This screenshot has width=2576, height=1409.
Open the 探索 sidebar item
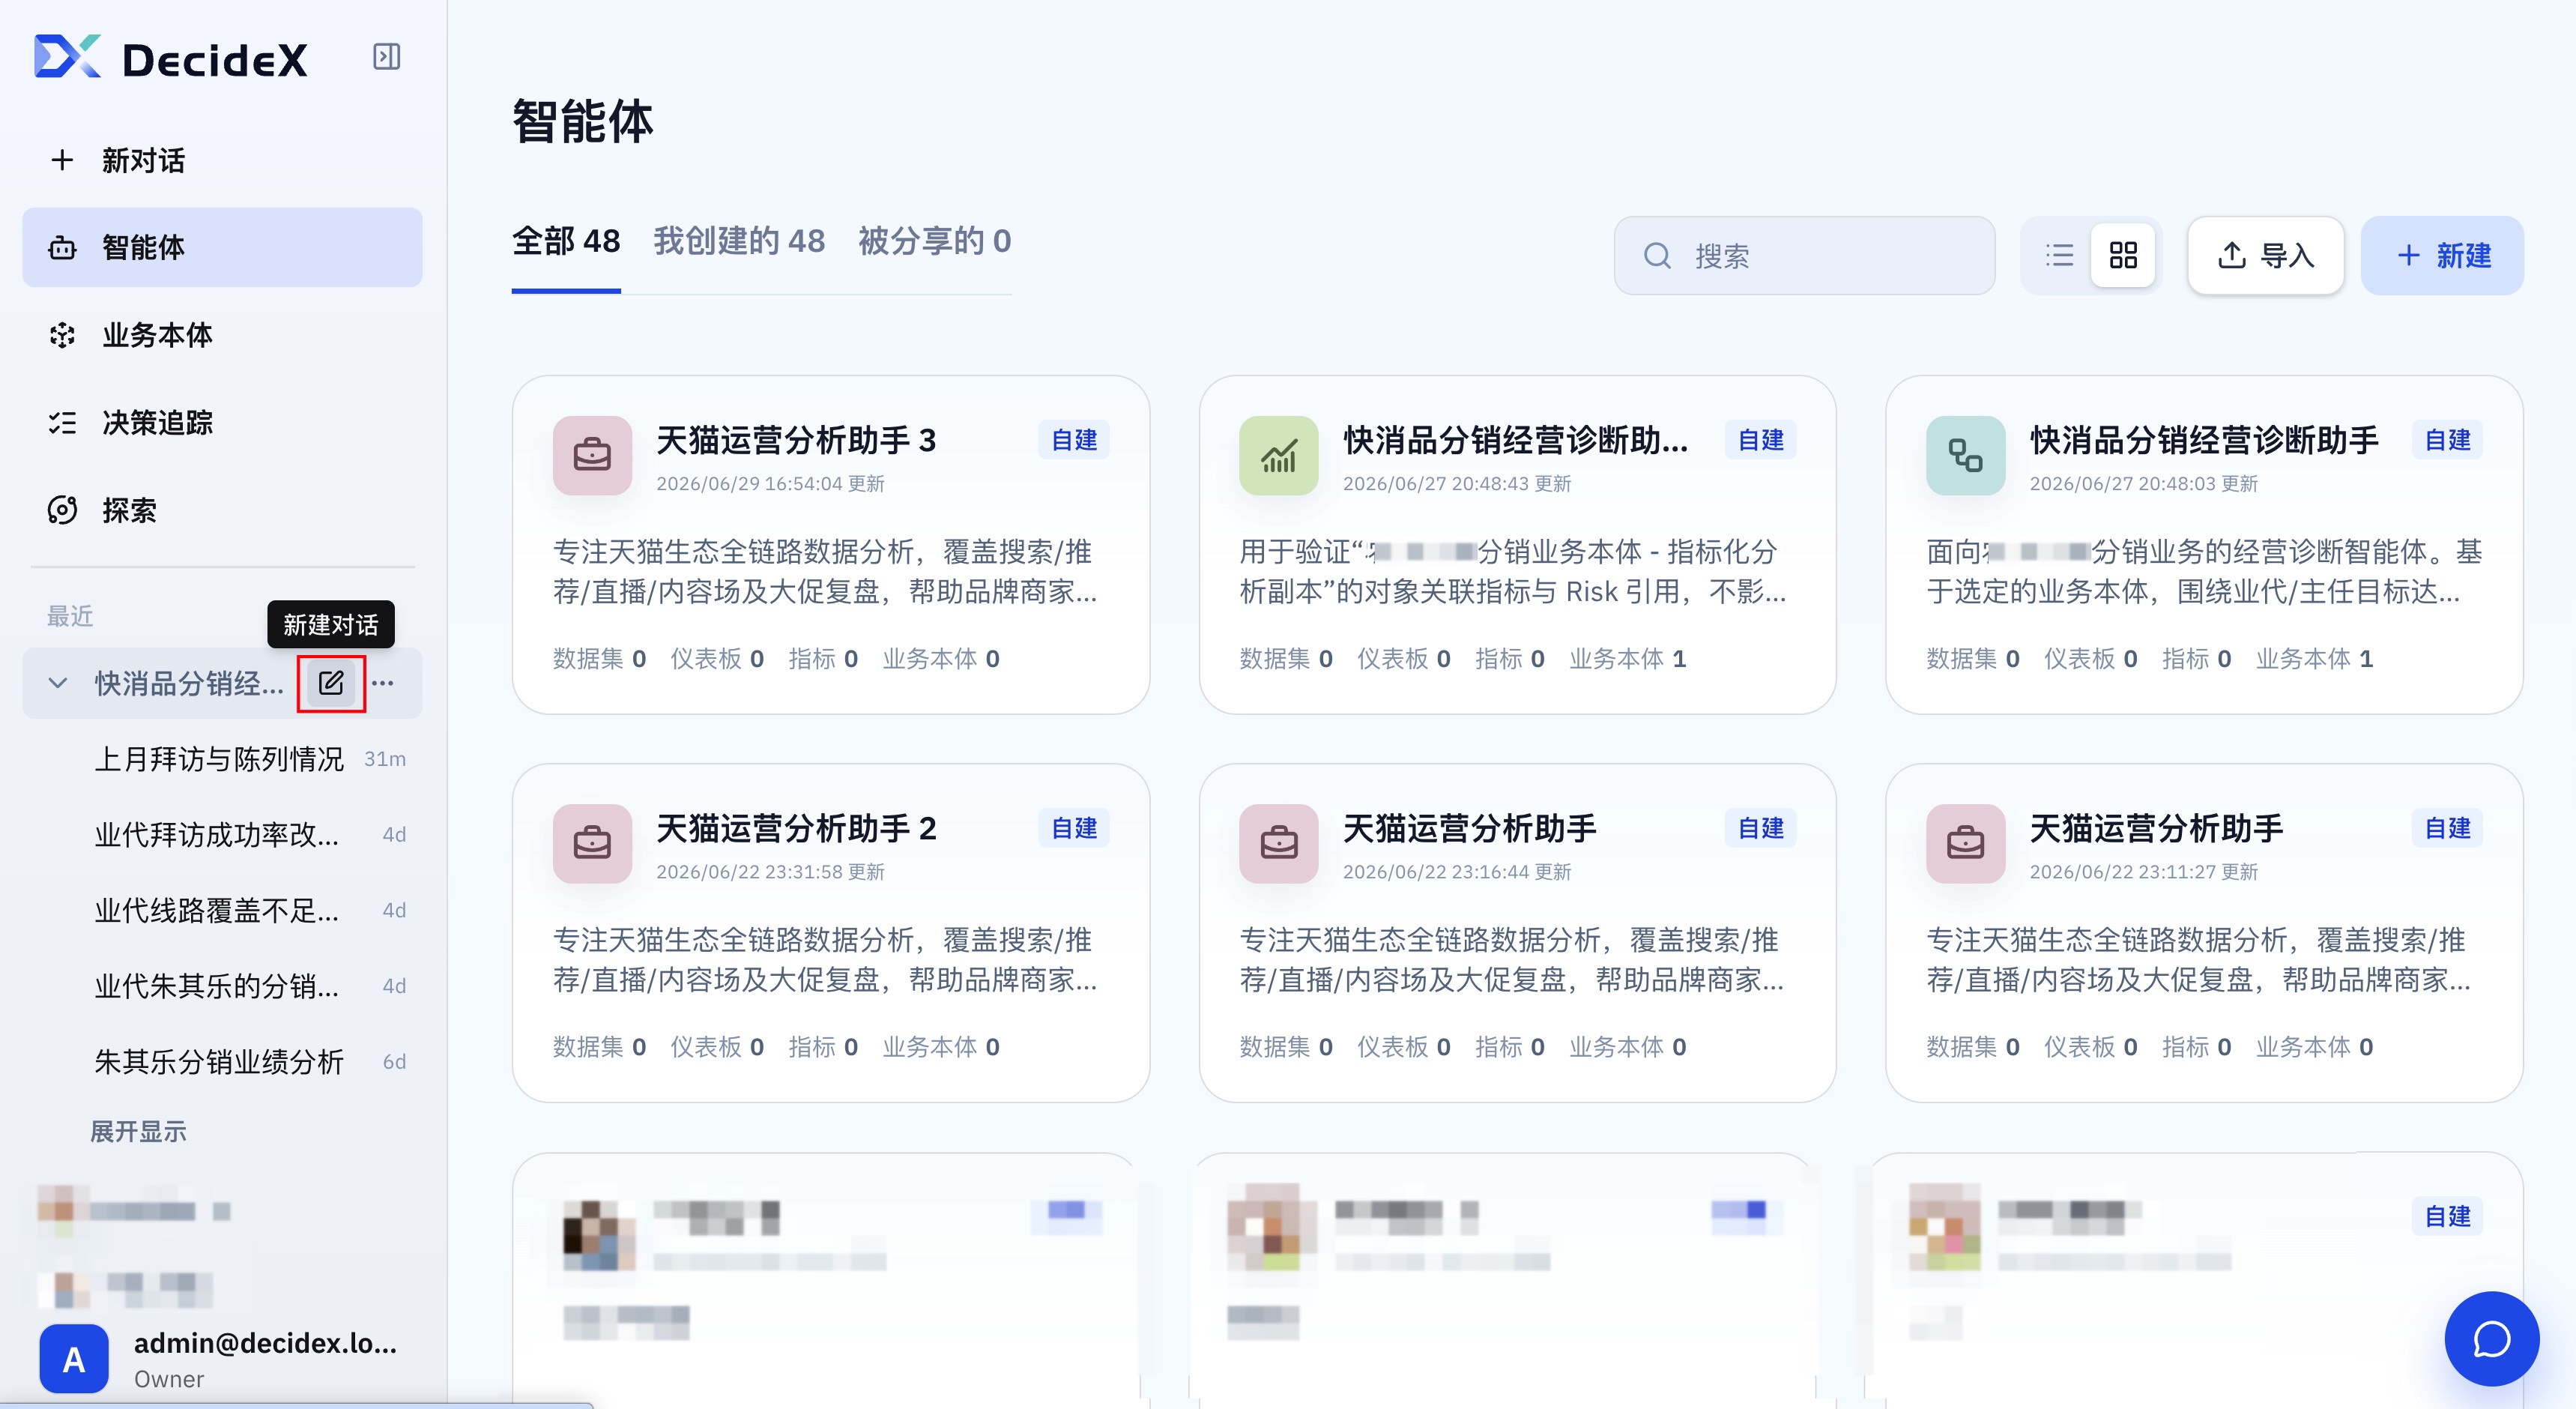222,510
